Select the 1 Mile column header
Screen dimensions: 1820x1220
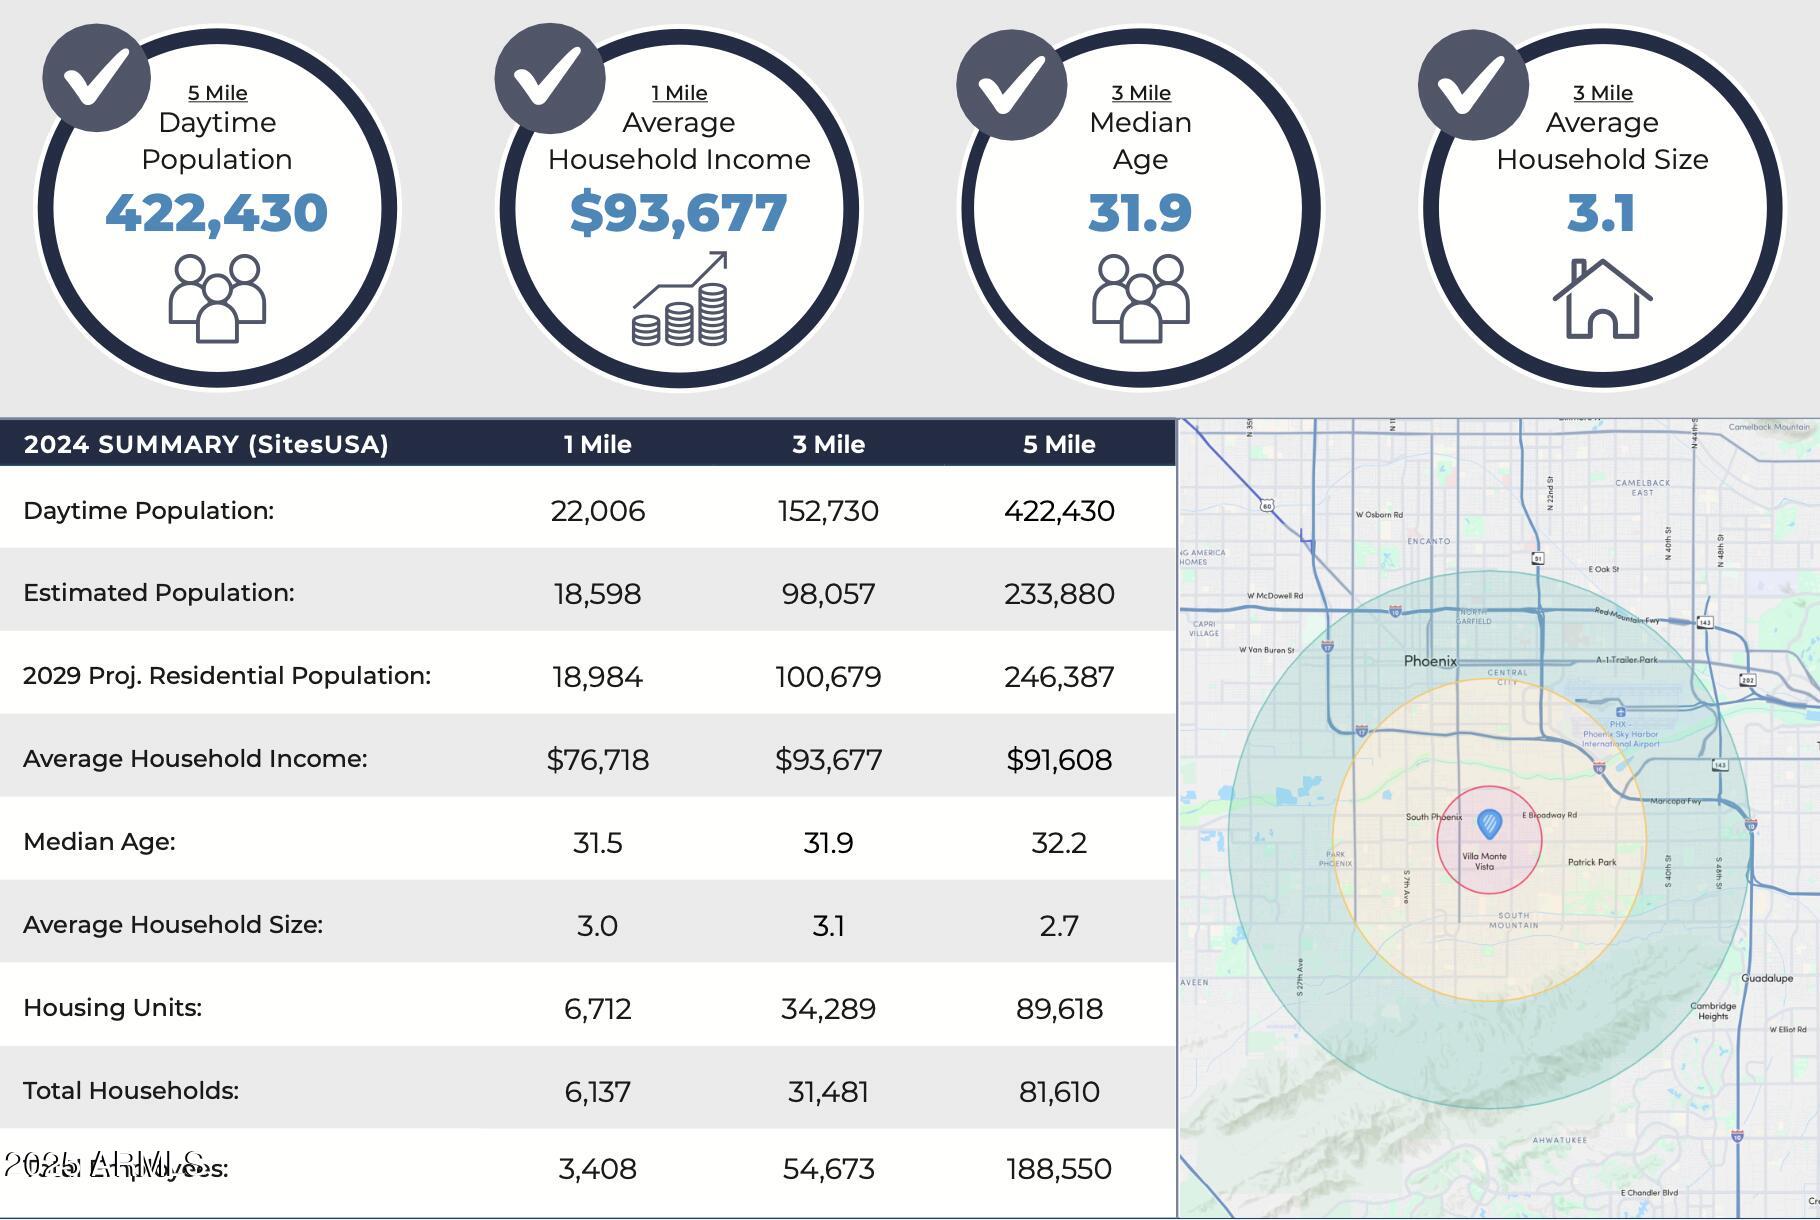[x=597, y=444]
